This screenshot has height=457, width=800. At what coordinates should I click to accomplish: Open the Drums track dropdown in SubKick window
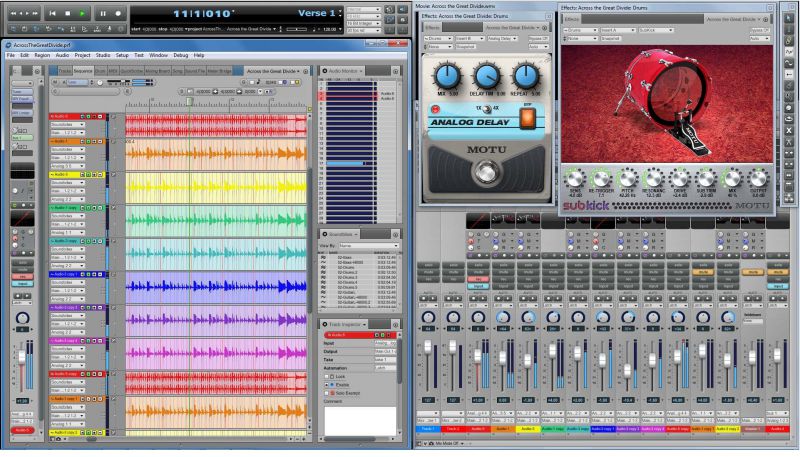580,31
